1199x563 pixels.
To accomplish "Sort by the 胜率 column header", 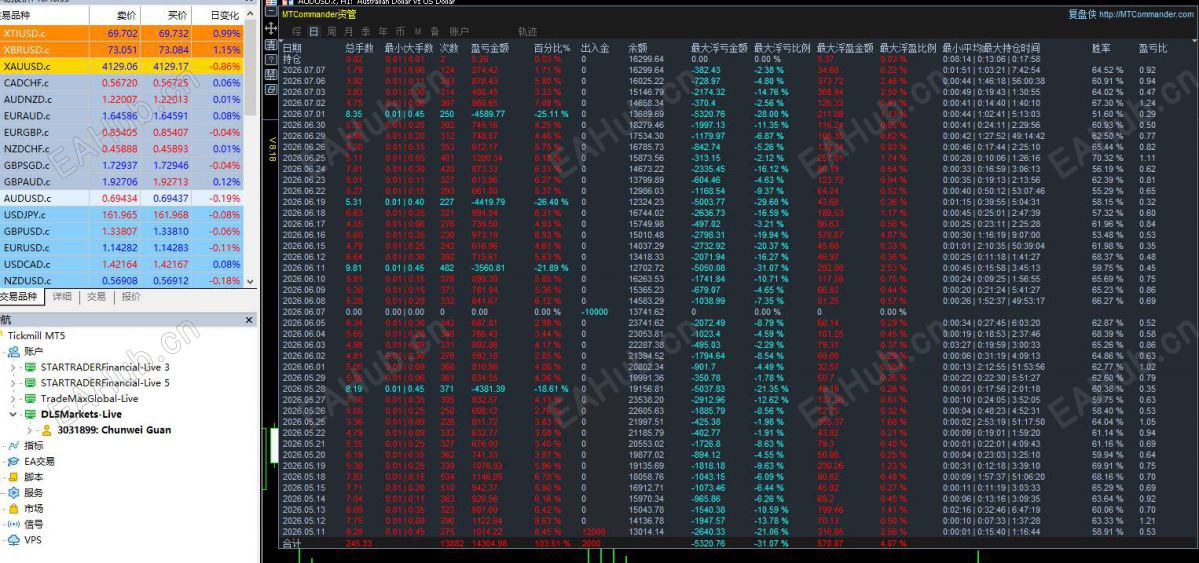I will click(x=1101, y=47).
